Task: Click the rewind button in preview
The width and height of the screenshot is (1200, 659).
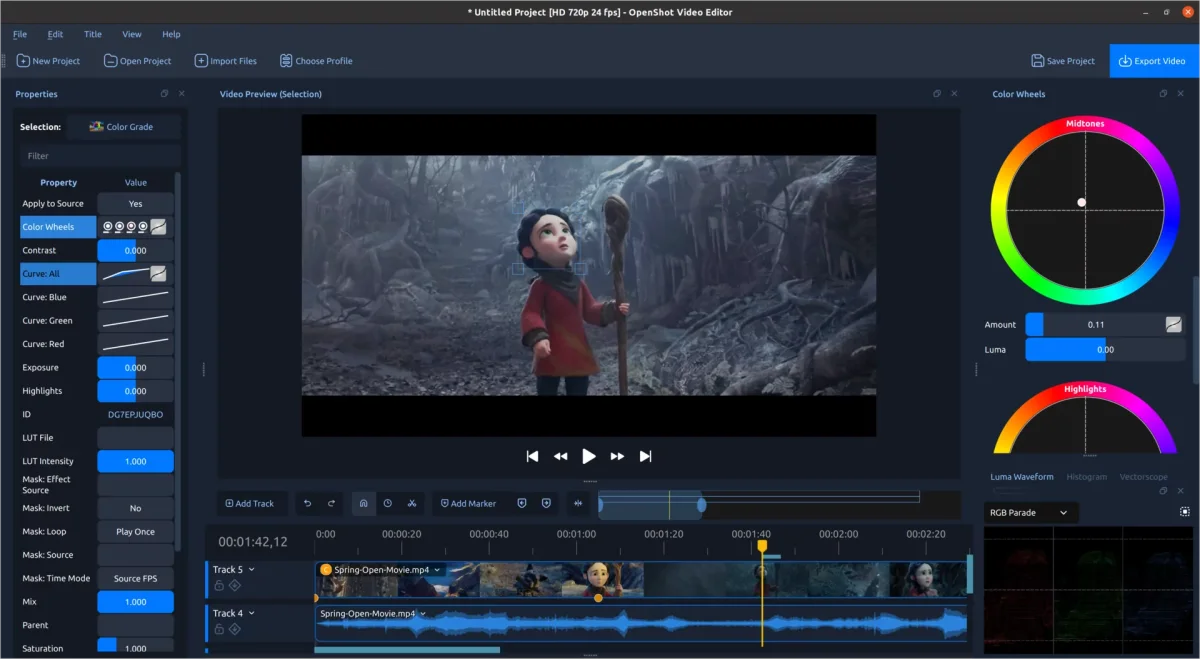Action: tap(560, 456)
